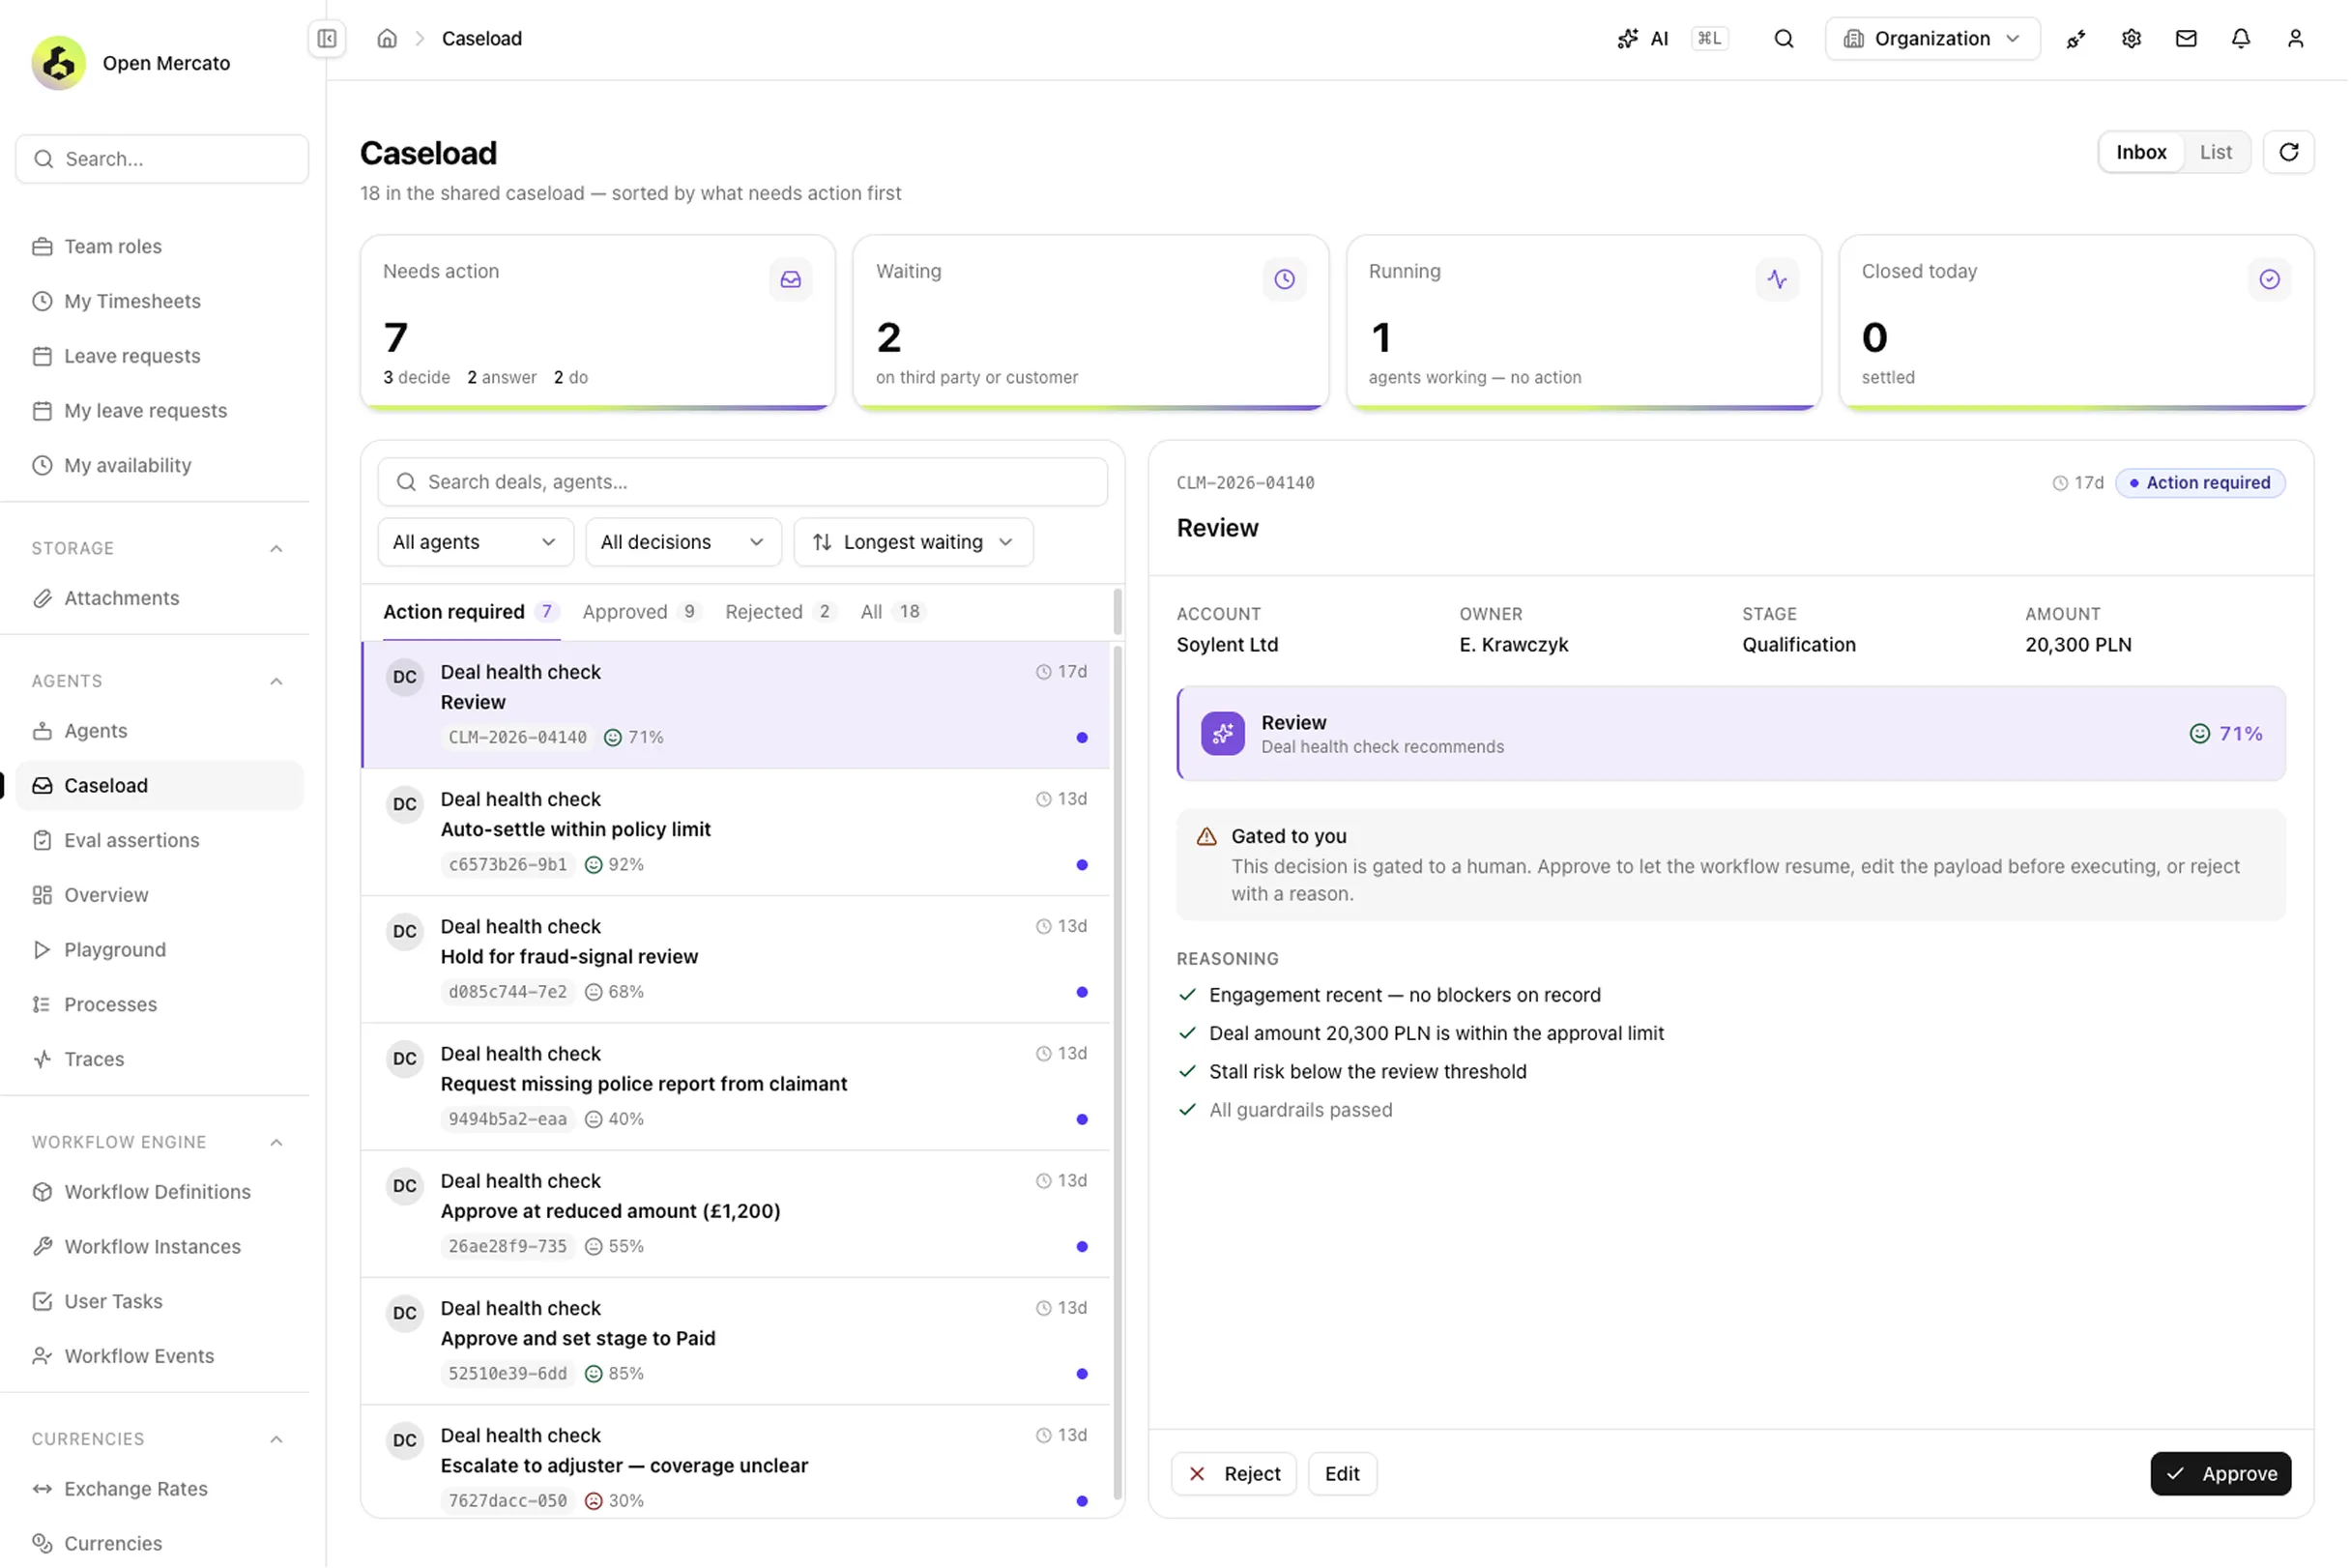Open Auto-settle within policy limit case

(x=736, y=832)
